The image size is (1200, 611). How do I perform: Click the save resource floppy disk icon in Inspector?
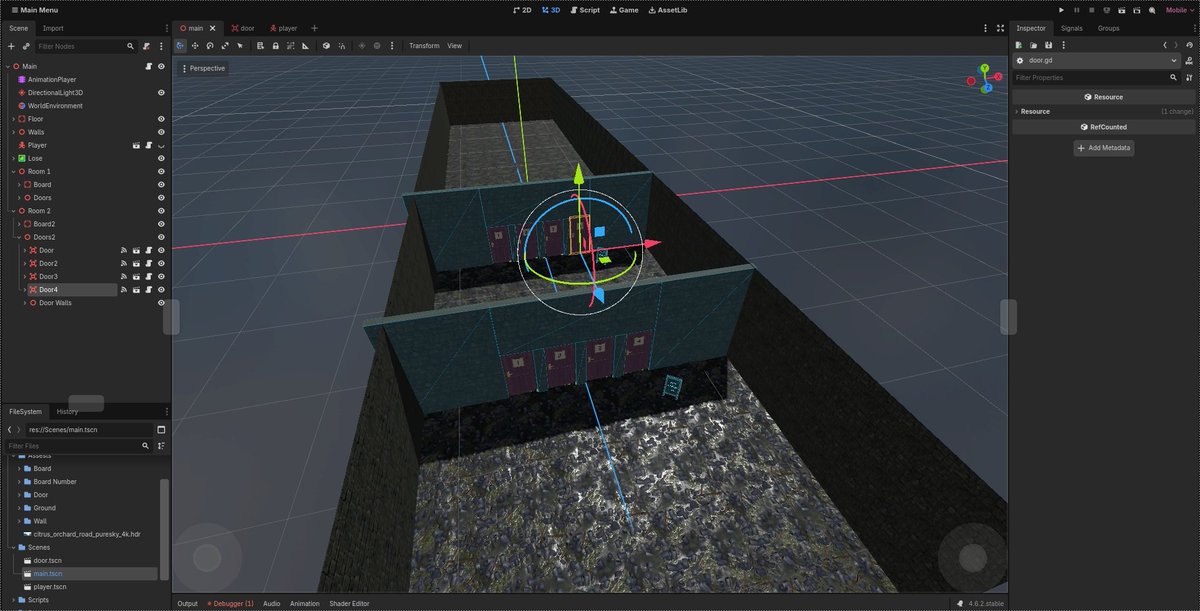pyautogui.click(x=1048, y=45)
